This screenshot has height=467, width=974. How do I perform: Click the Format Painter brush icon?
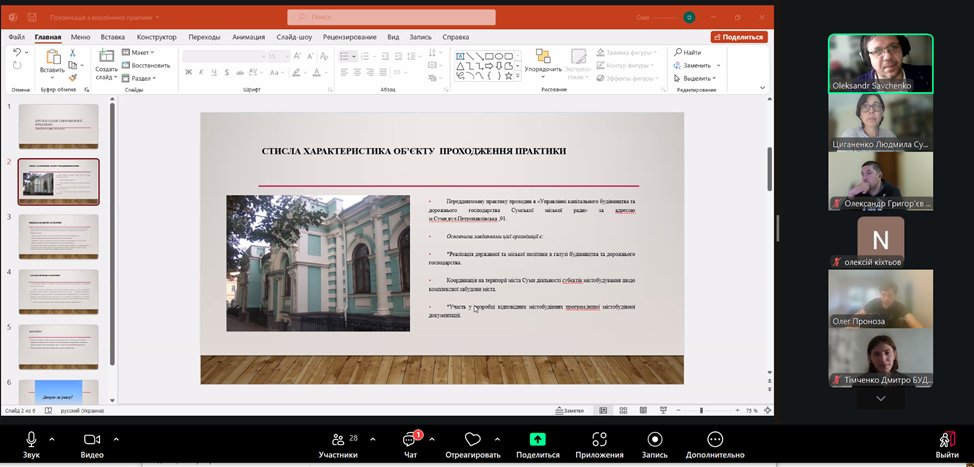click(73, 78)
